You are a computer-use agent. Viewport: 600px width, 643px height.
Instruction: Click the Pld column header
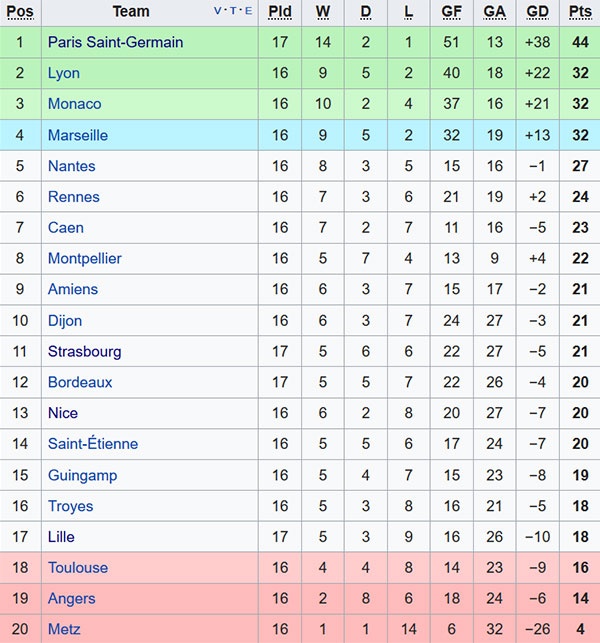pos(280,12)
